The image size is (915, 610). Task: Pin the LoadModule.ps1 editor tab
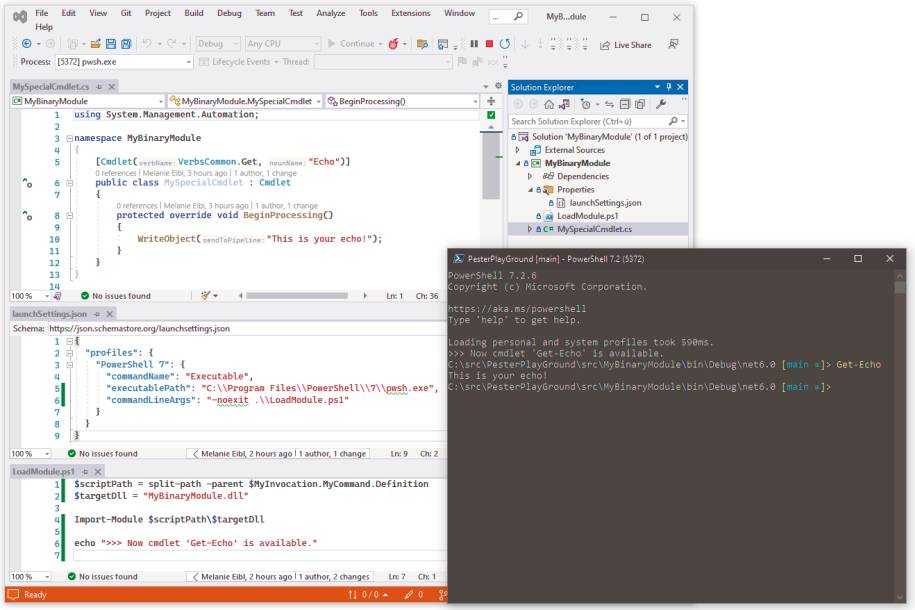tap(85, 472)
